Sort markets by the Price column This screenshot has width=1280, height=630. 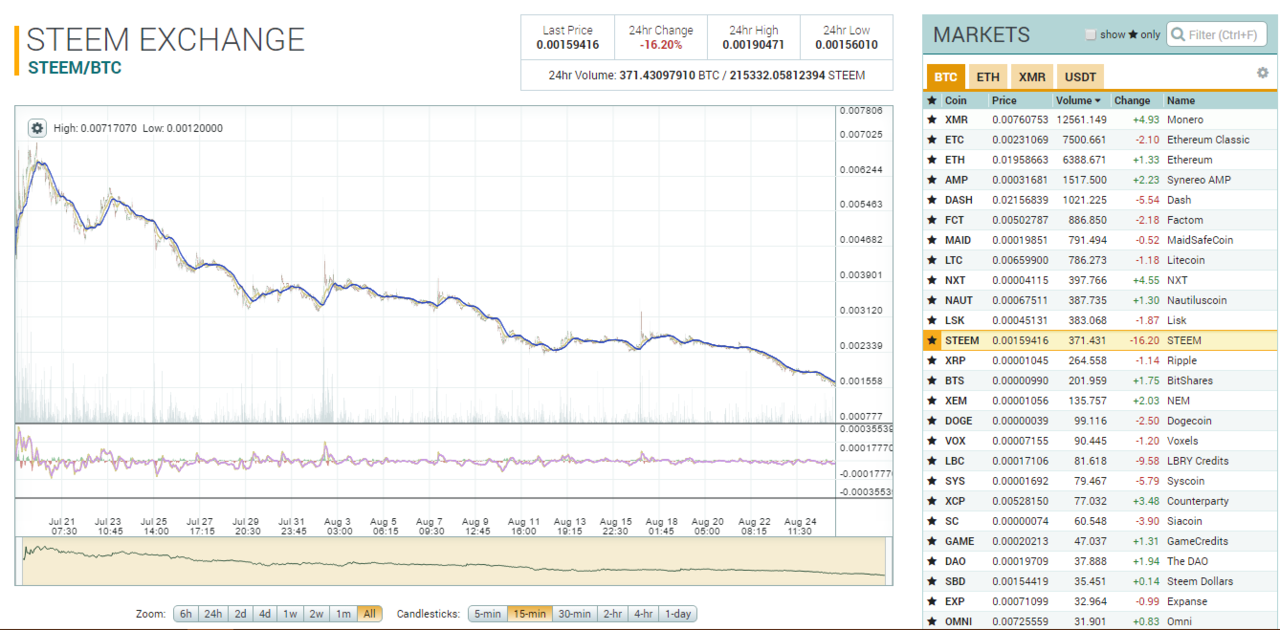pyautogui.click(x=1004, y=100)
